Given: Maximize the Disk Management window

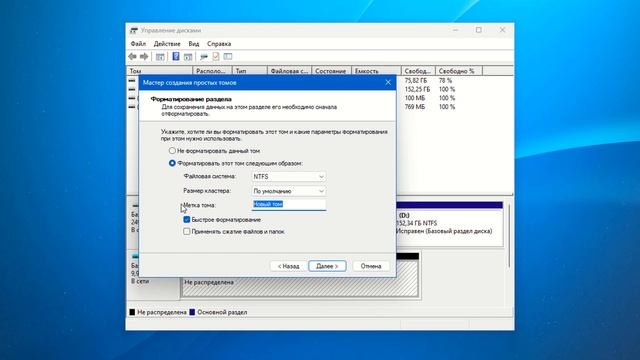Looking at the screenshot, I should click(x=478, y=30).
